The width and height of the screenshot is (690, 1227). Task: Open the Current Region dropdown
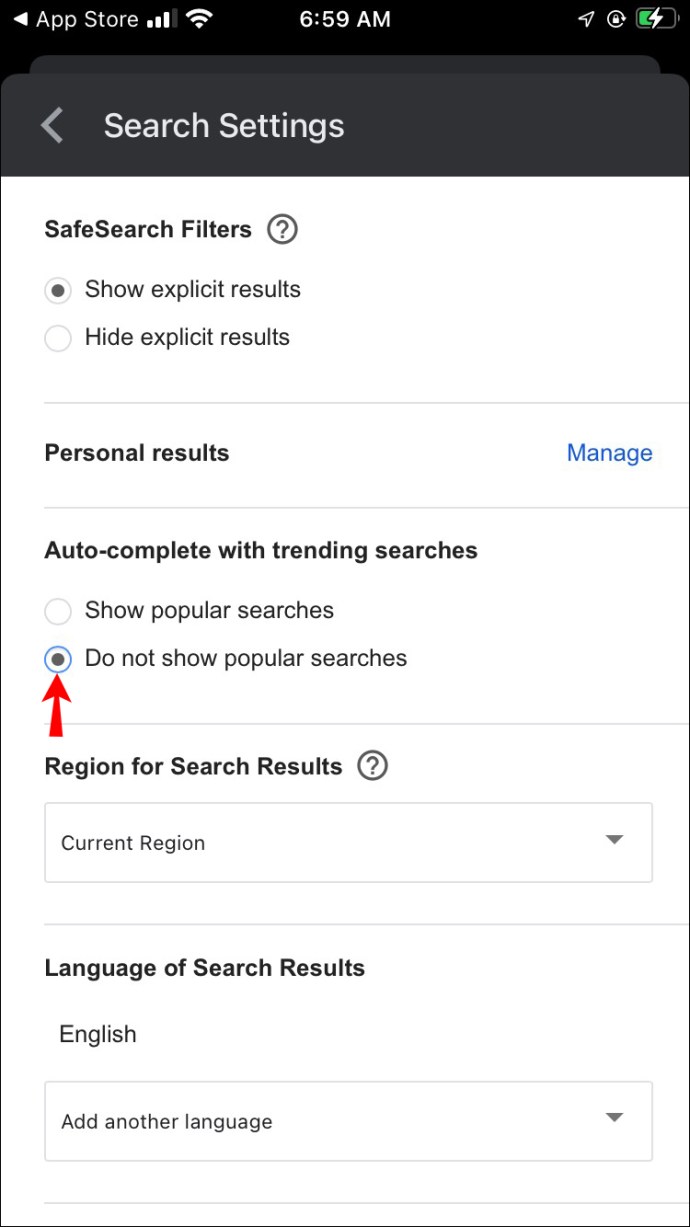[348, 842]
